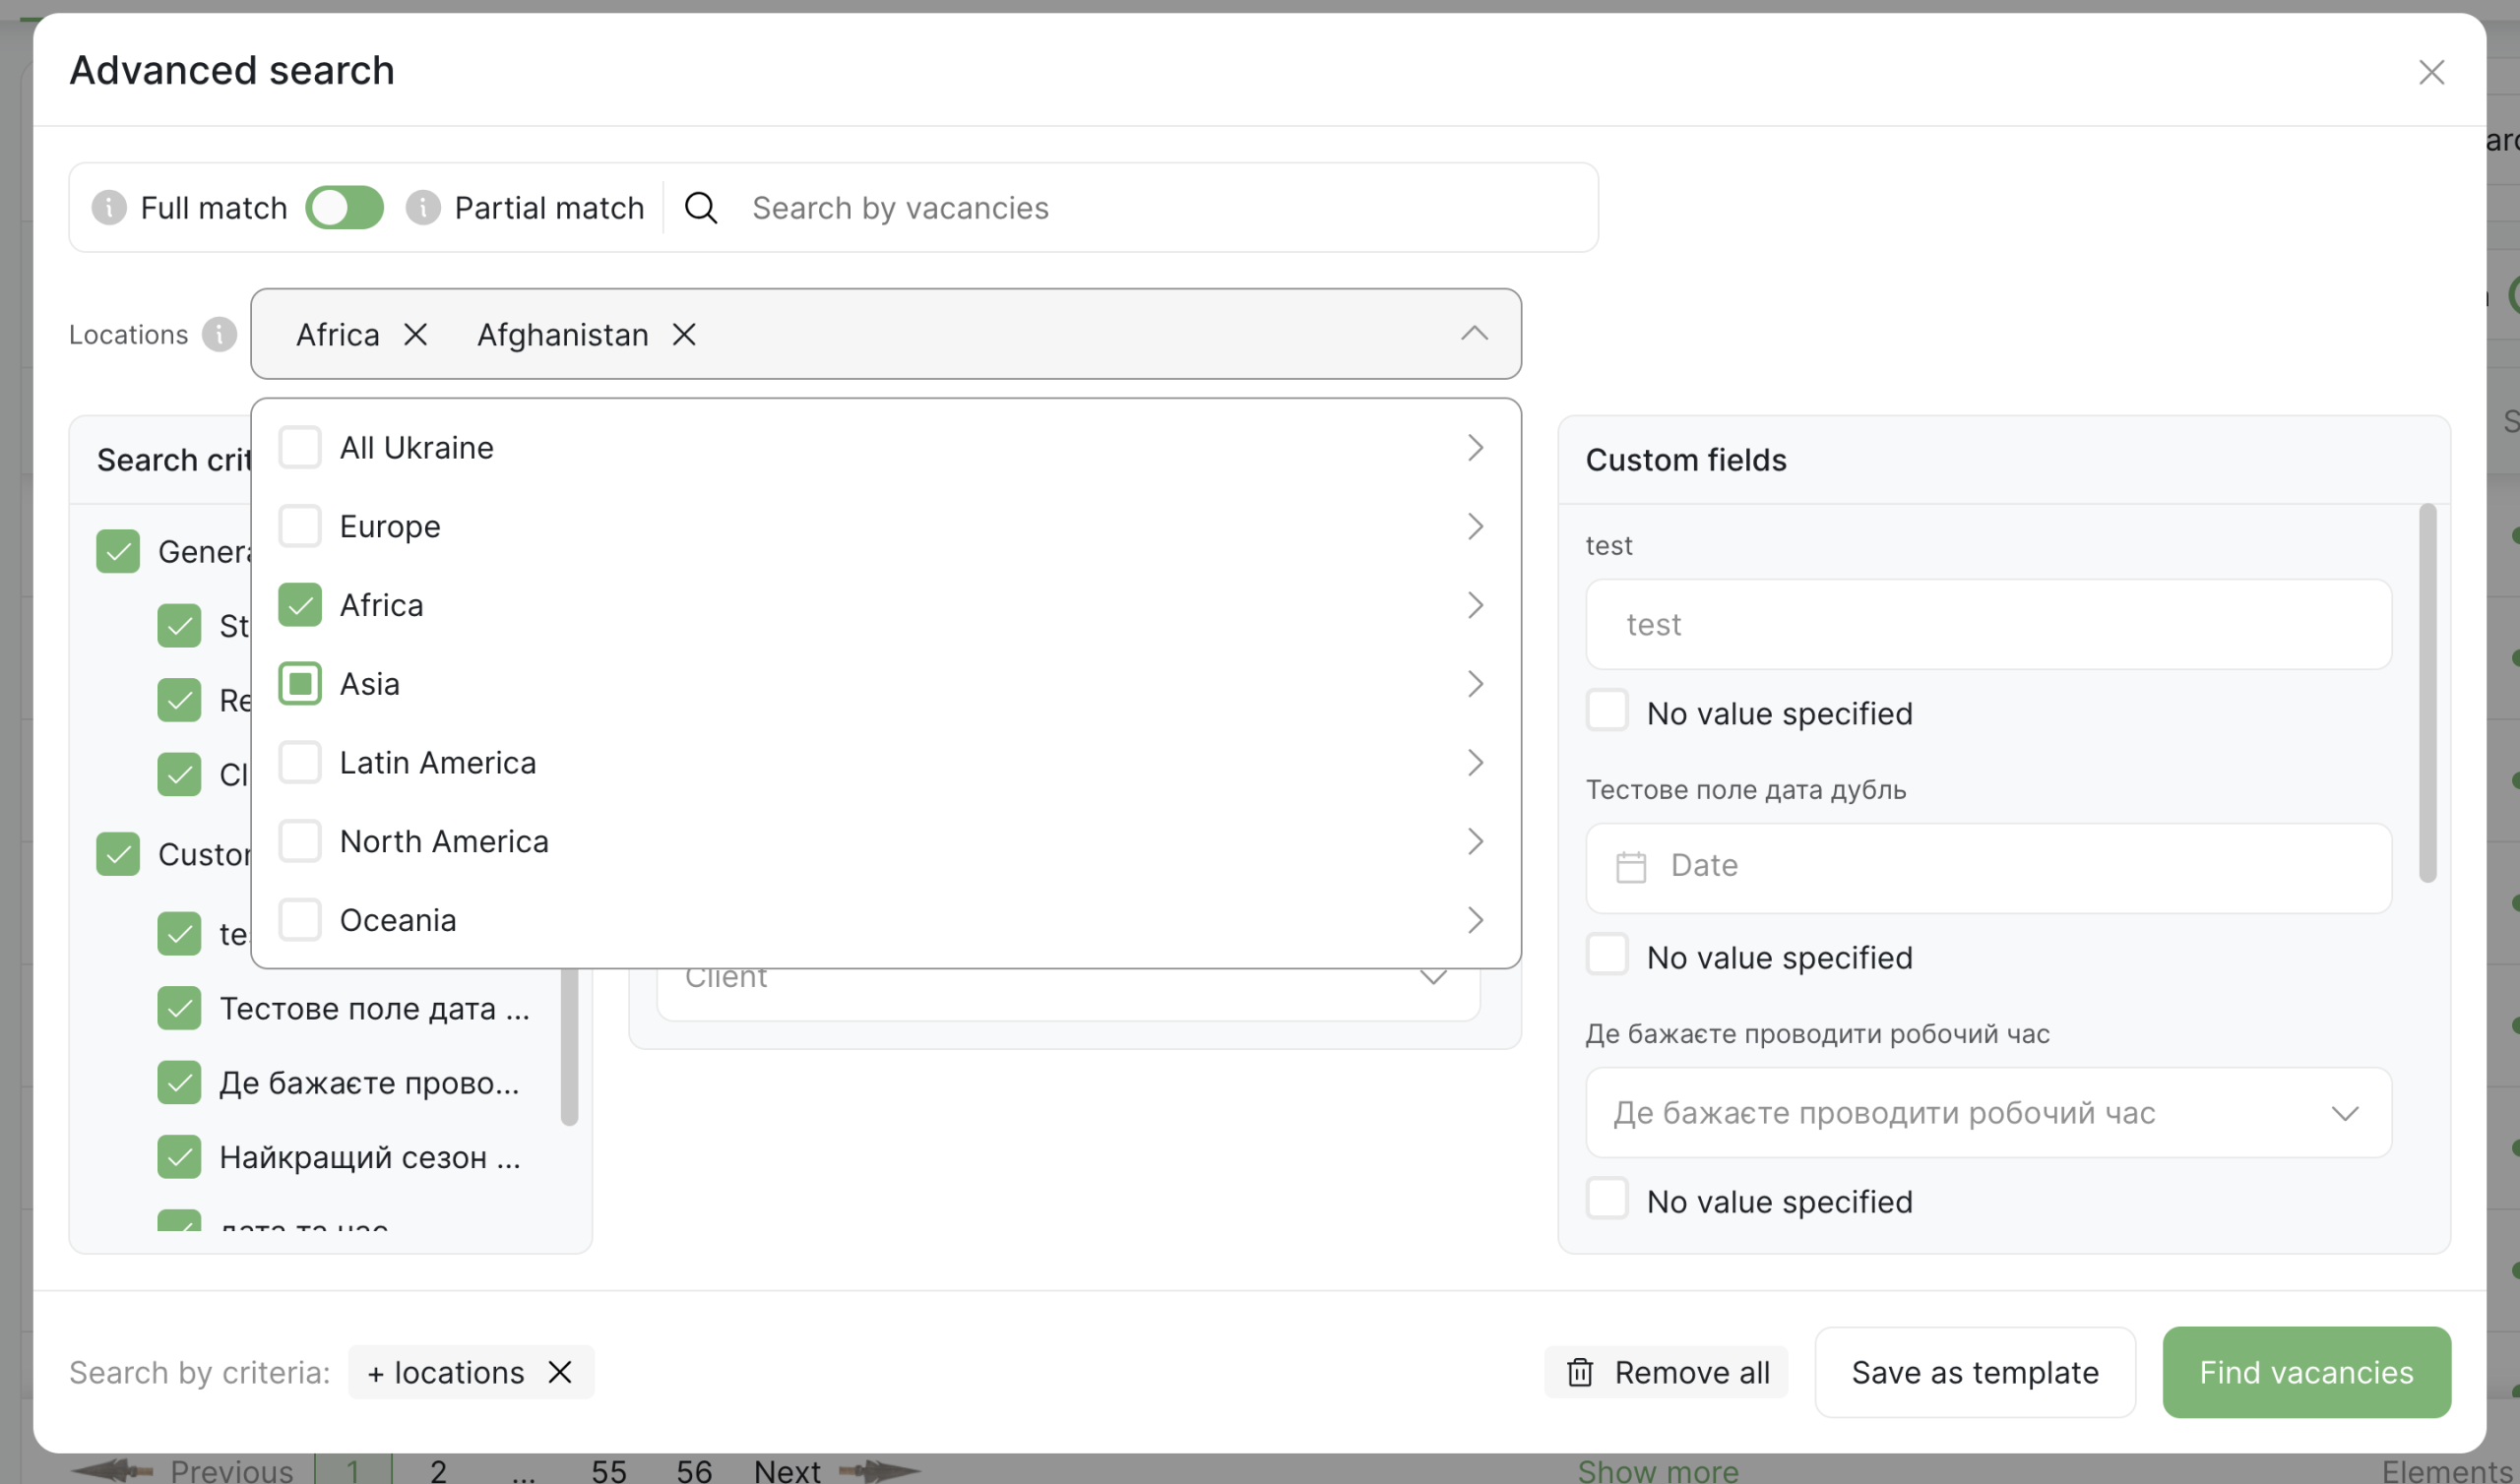Collapse the Locations dropdown chevron
The image size is (2520, 1484).
pyautogui.click(x=1474, y=335)
